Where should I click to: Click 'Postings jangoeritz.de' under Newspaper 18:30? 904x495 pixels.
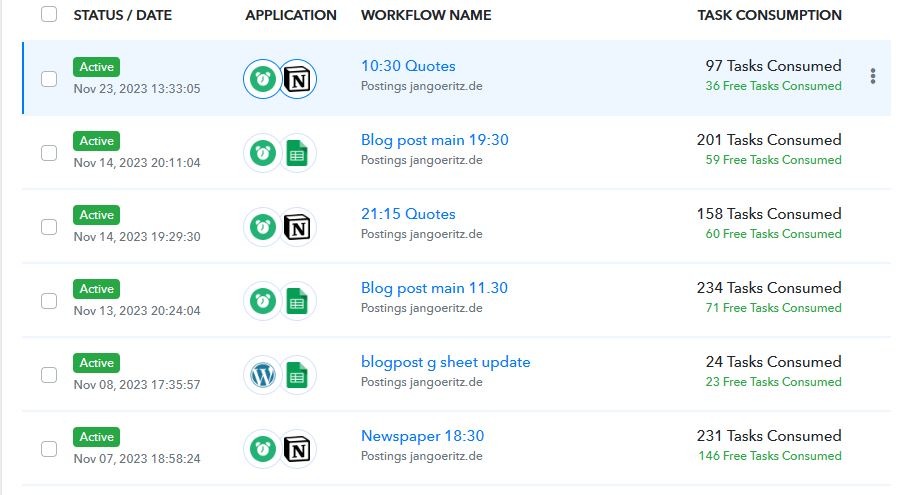421,456
